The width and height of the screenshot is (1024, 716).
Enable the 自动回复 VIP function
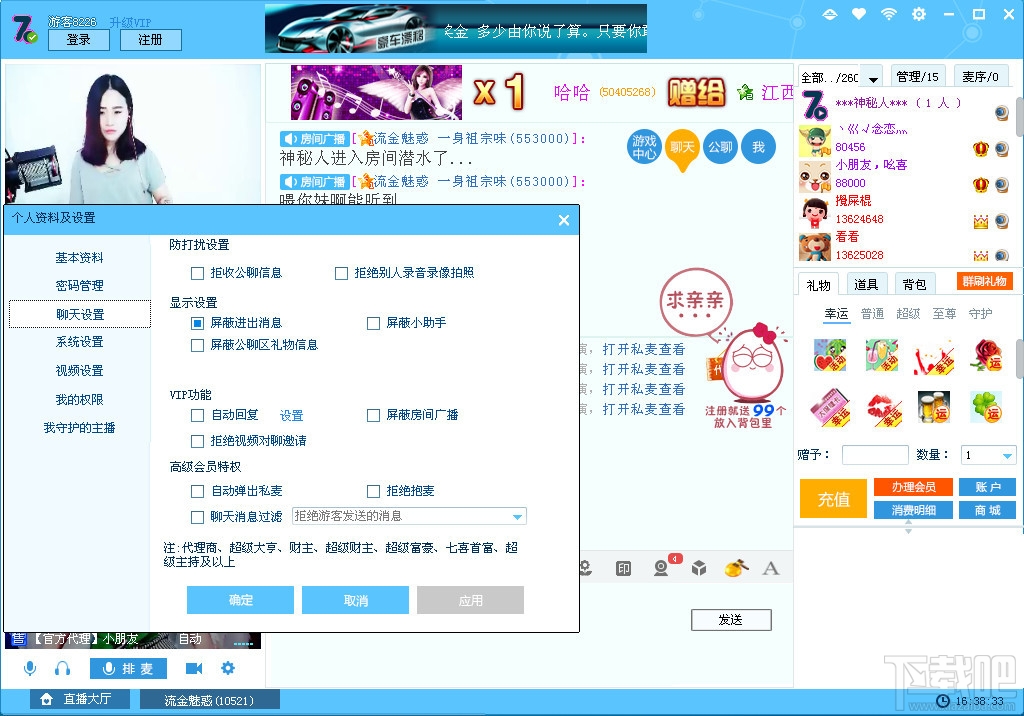point(196,414)
